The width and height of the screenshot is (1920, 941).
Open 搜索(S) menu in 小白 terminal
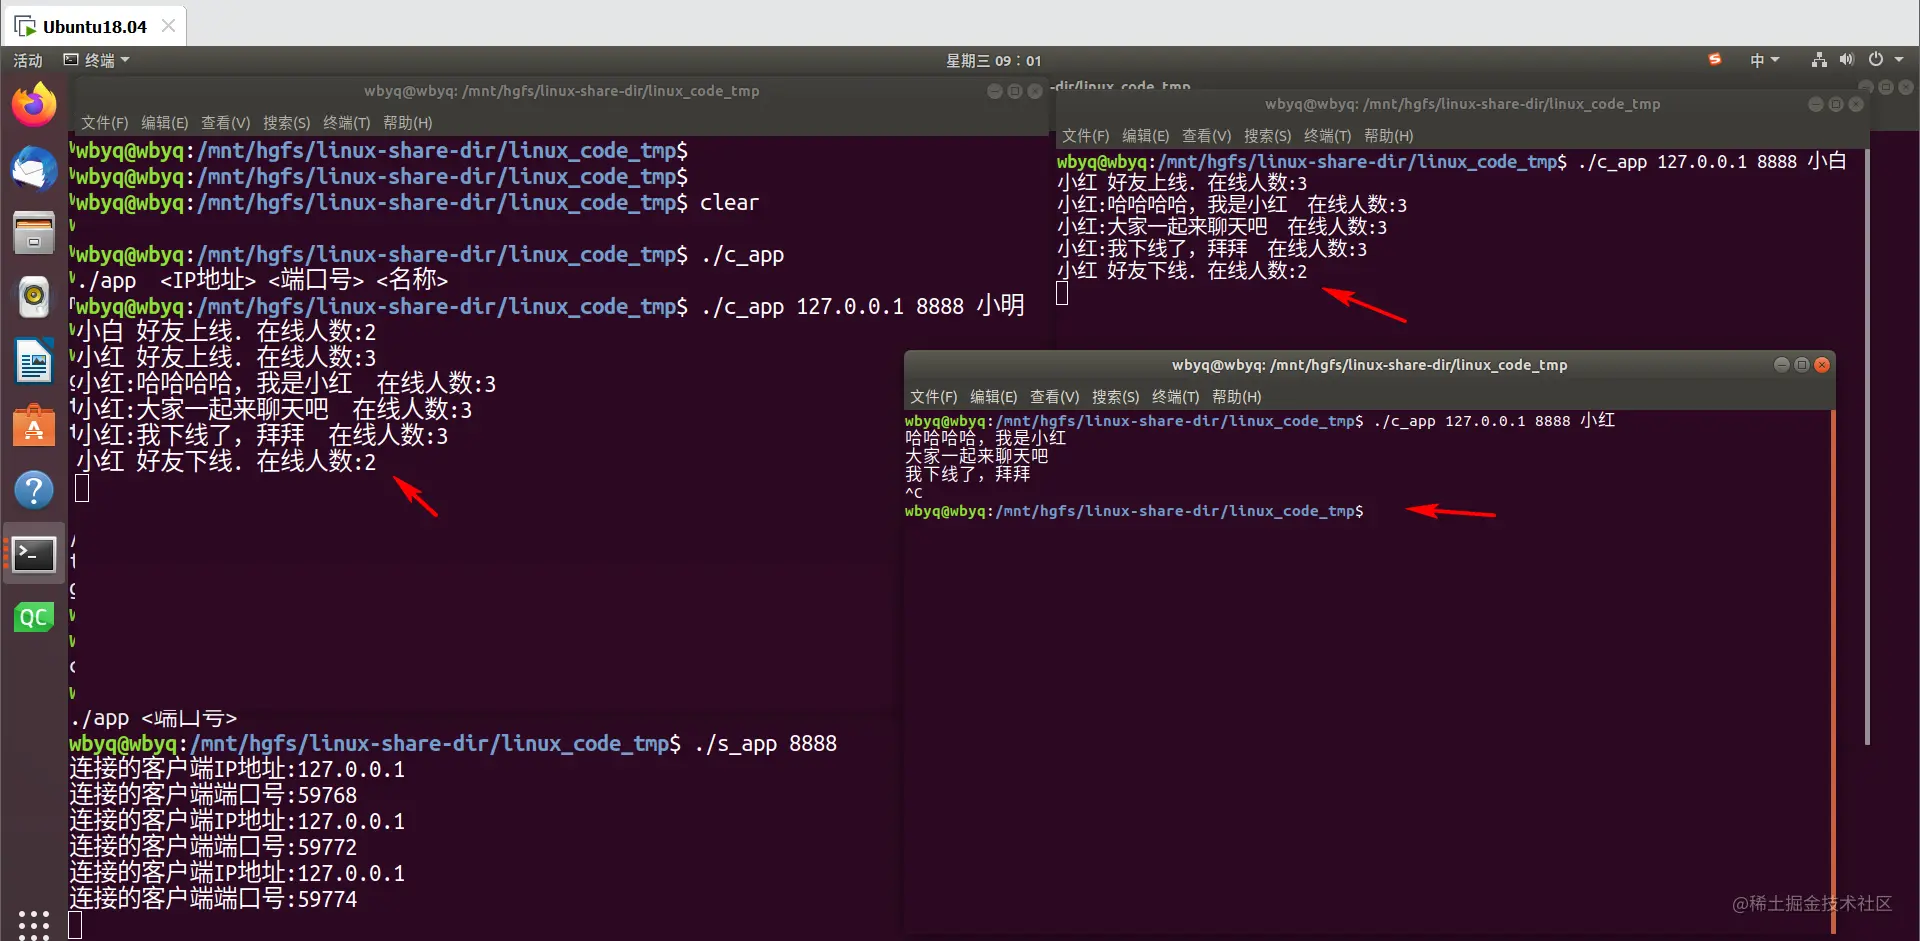click(x=1267, y=135)
